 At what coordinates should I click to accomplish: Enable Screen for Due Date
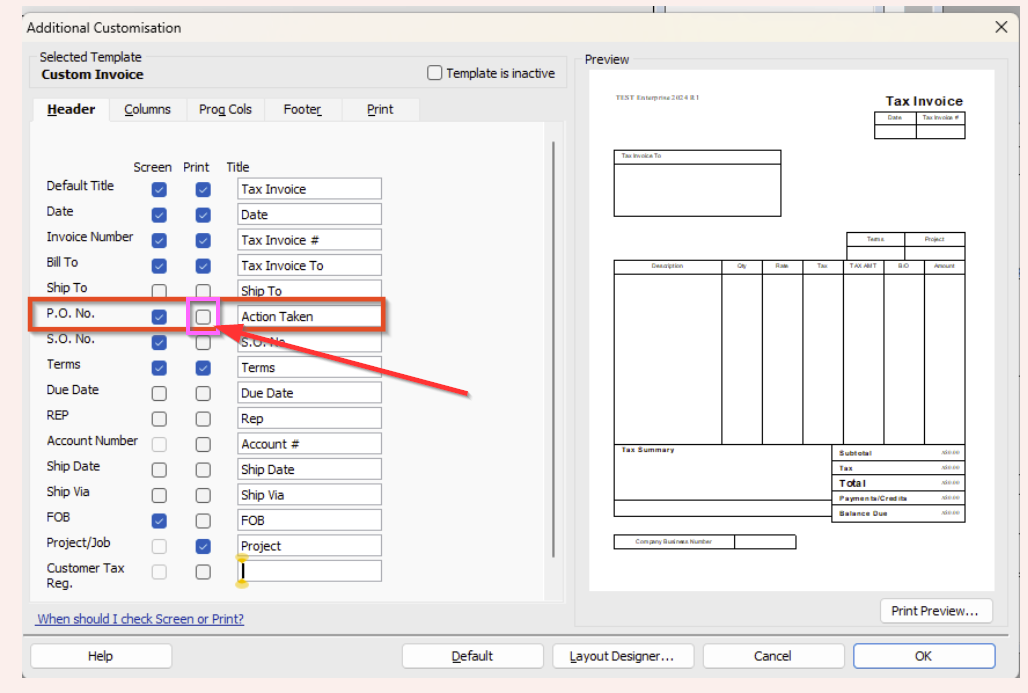pyautogui.click(x=159, y=393)
